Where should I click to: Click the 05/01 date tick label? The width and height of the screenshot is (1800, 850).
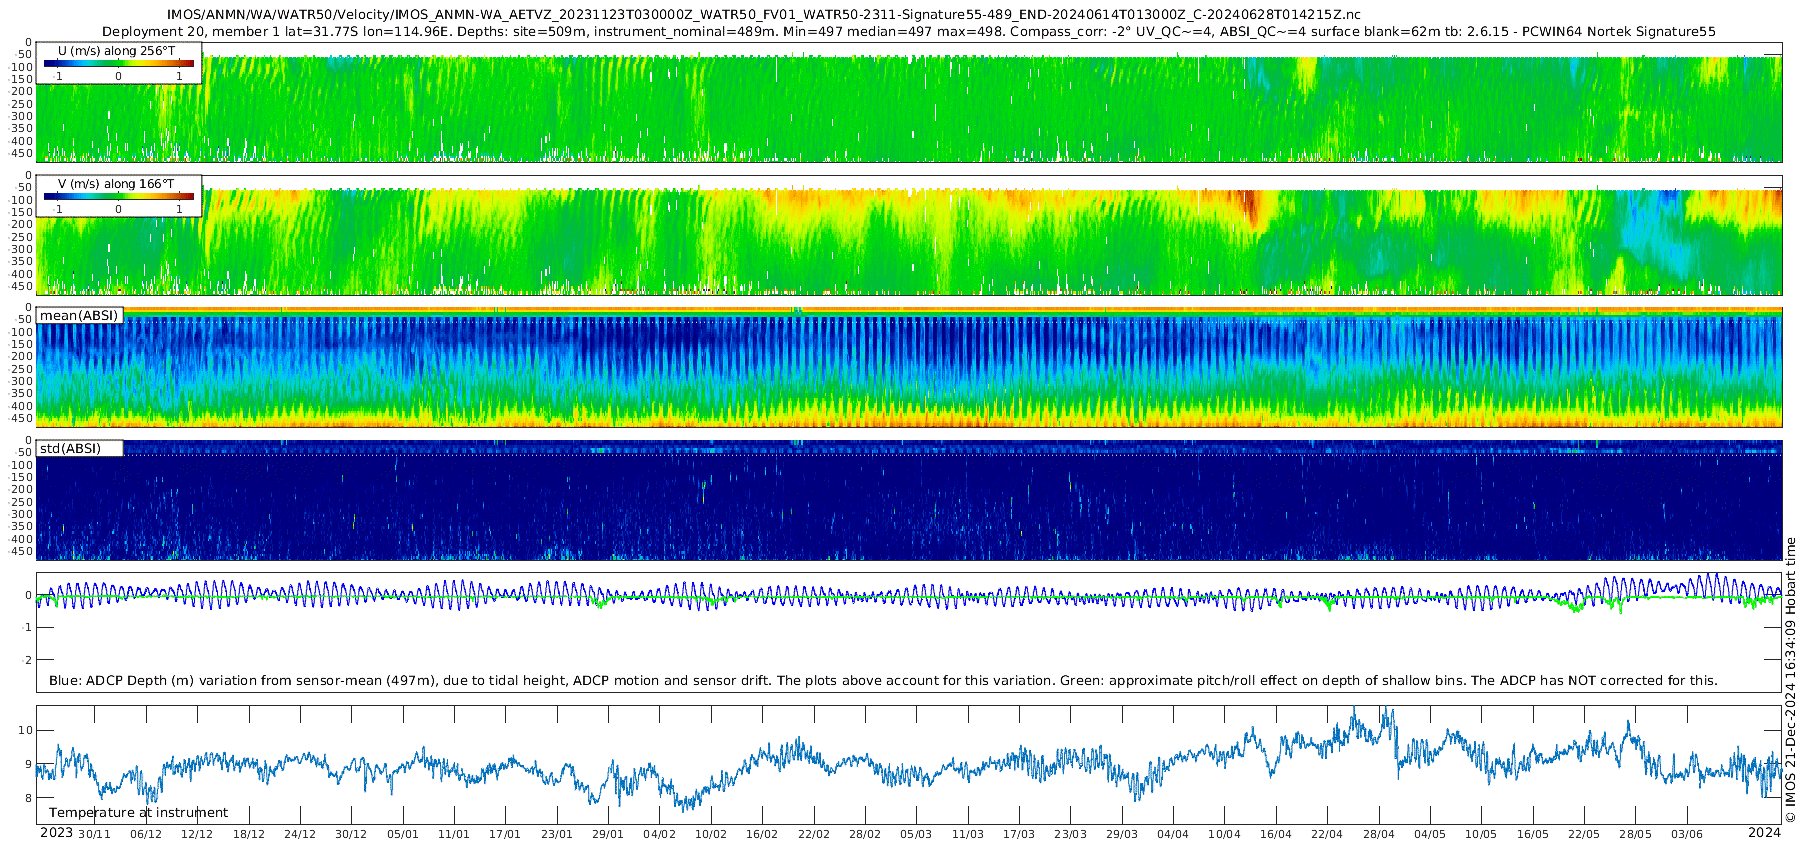[x=402, y=835]
